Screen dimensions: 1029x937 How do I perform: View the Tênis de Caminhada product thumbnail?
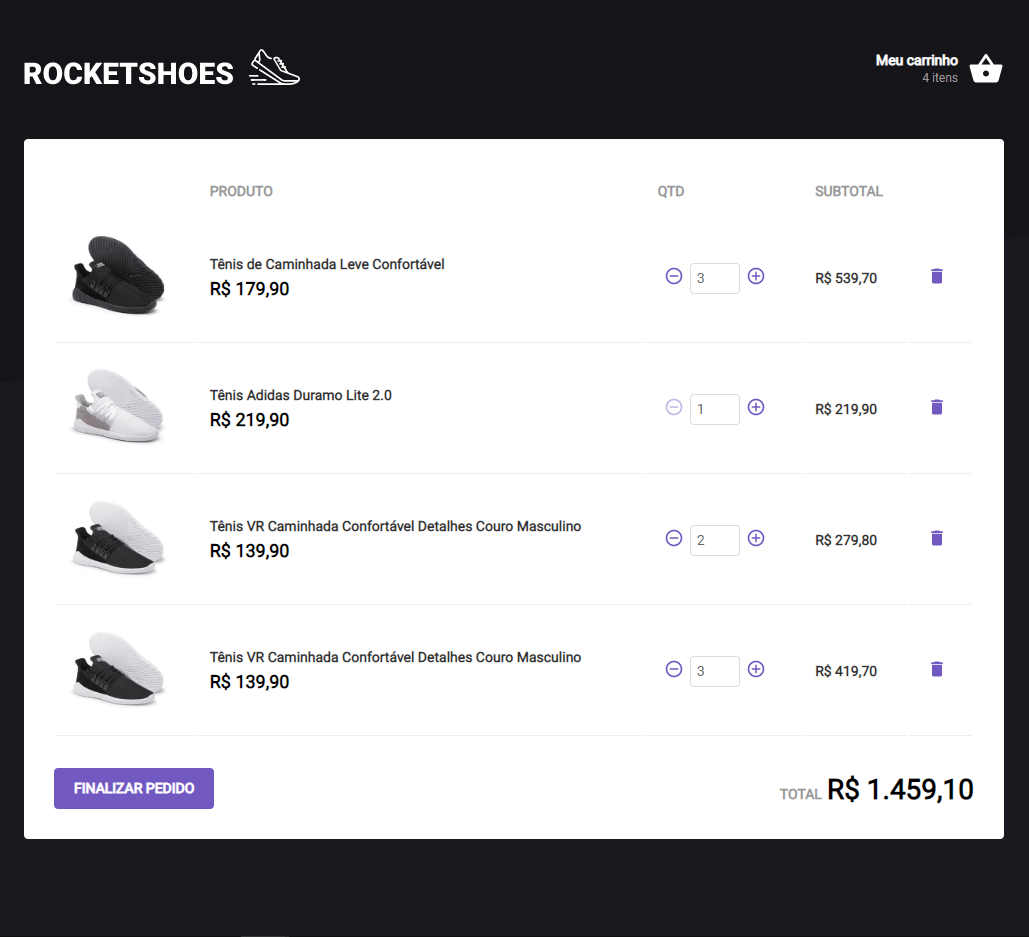point(118,276)
